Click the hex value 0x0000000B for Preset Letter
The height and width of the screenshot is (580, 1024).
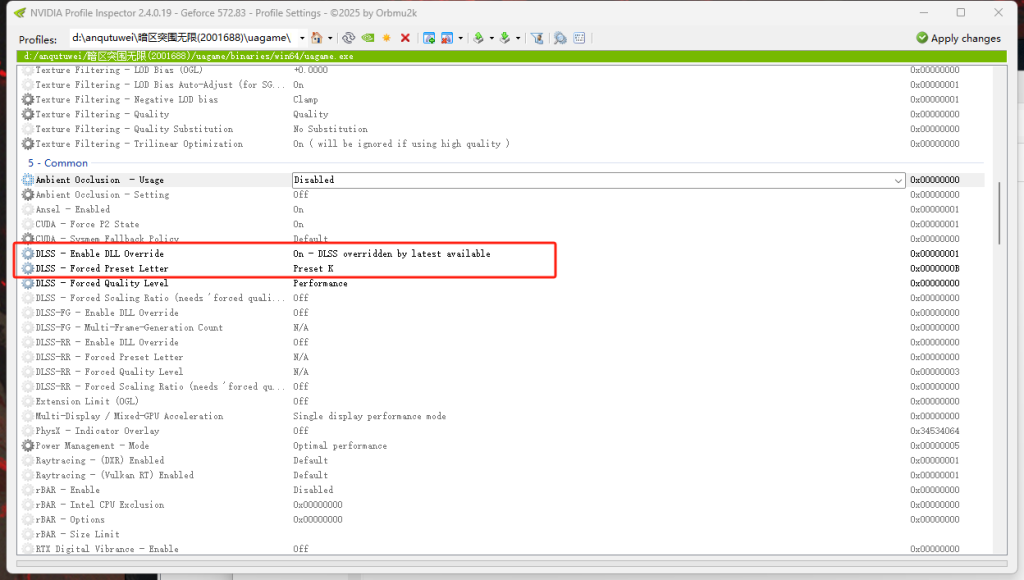(x=935, y=268)
